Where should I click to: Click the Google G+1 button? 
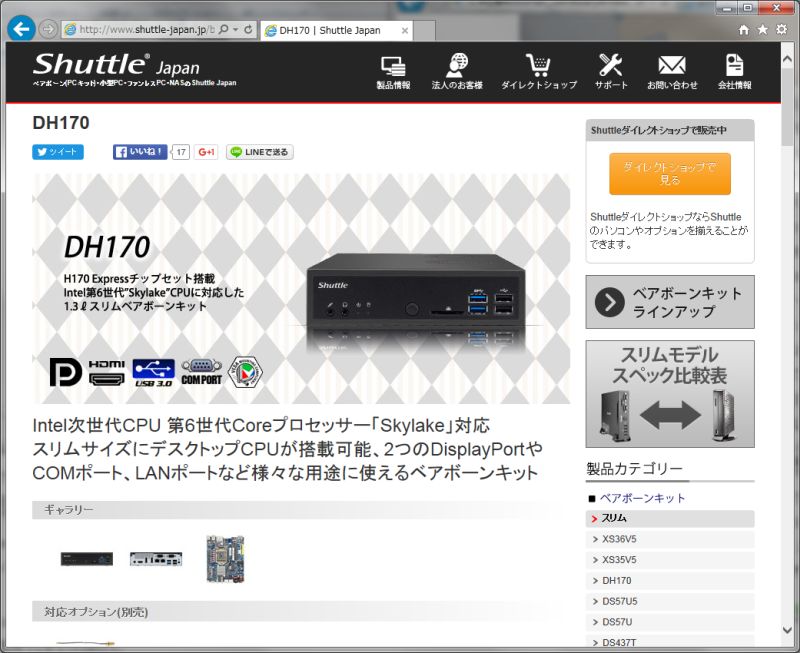pos(206,152)
